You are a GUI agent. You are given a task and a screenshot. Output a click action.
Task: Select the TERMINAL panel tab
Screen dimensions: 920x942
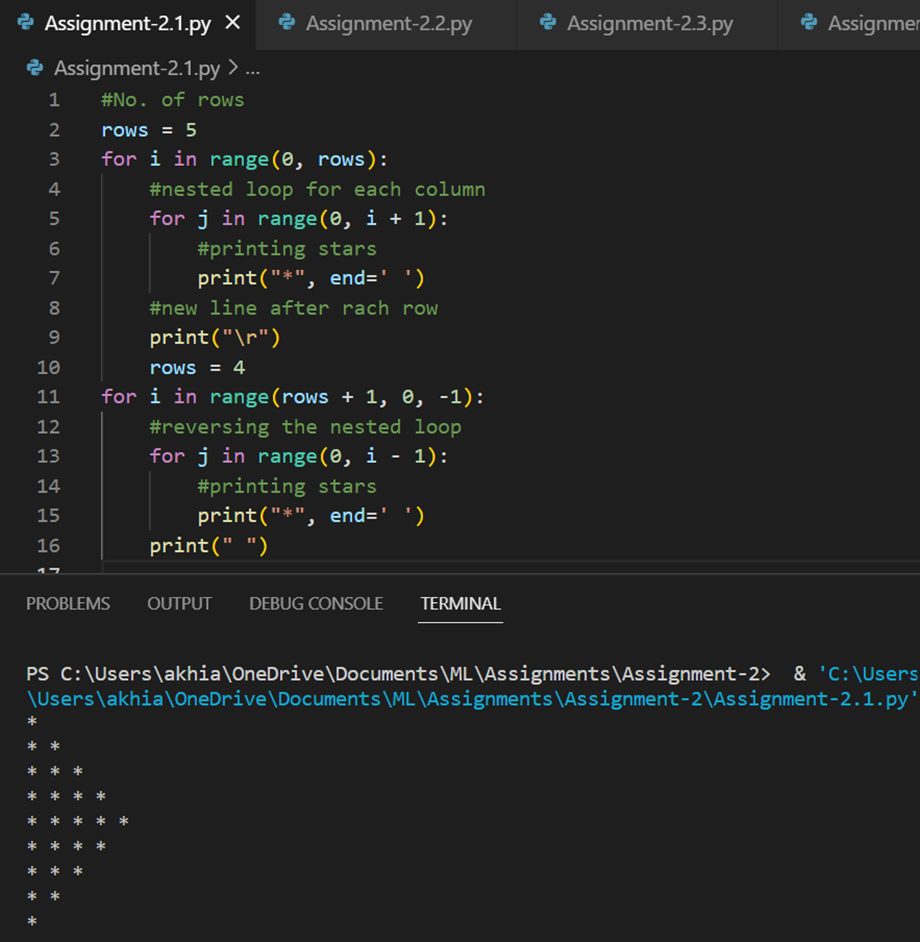tap(460, 603)
